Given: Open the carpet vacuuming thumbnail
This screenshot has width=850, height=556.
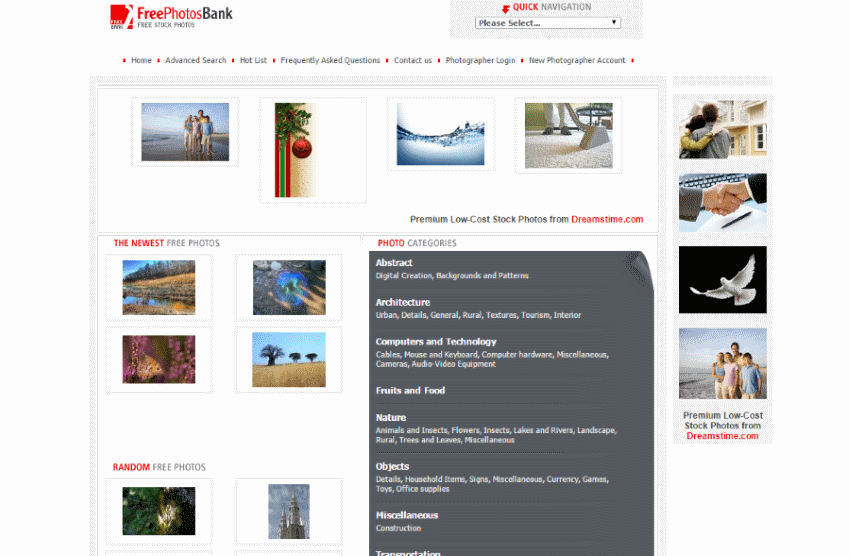Looking at the screenshot, I should 569,135.
